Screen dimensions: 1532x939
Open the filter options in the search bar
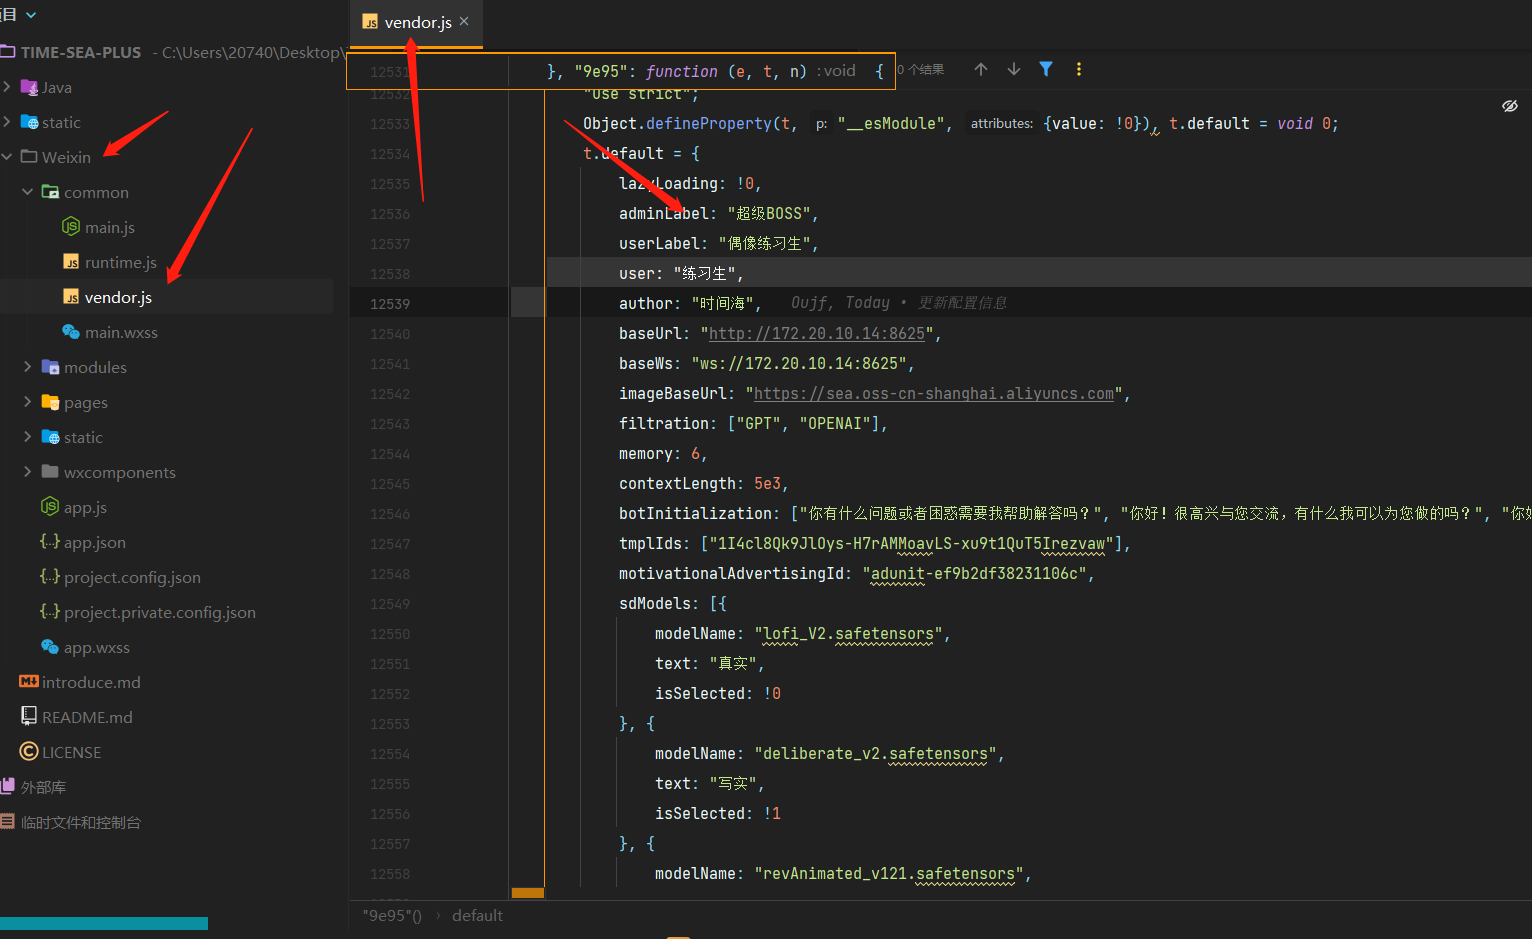1046,69
